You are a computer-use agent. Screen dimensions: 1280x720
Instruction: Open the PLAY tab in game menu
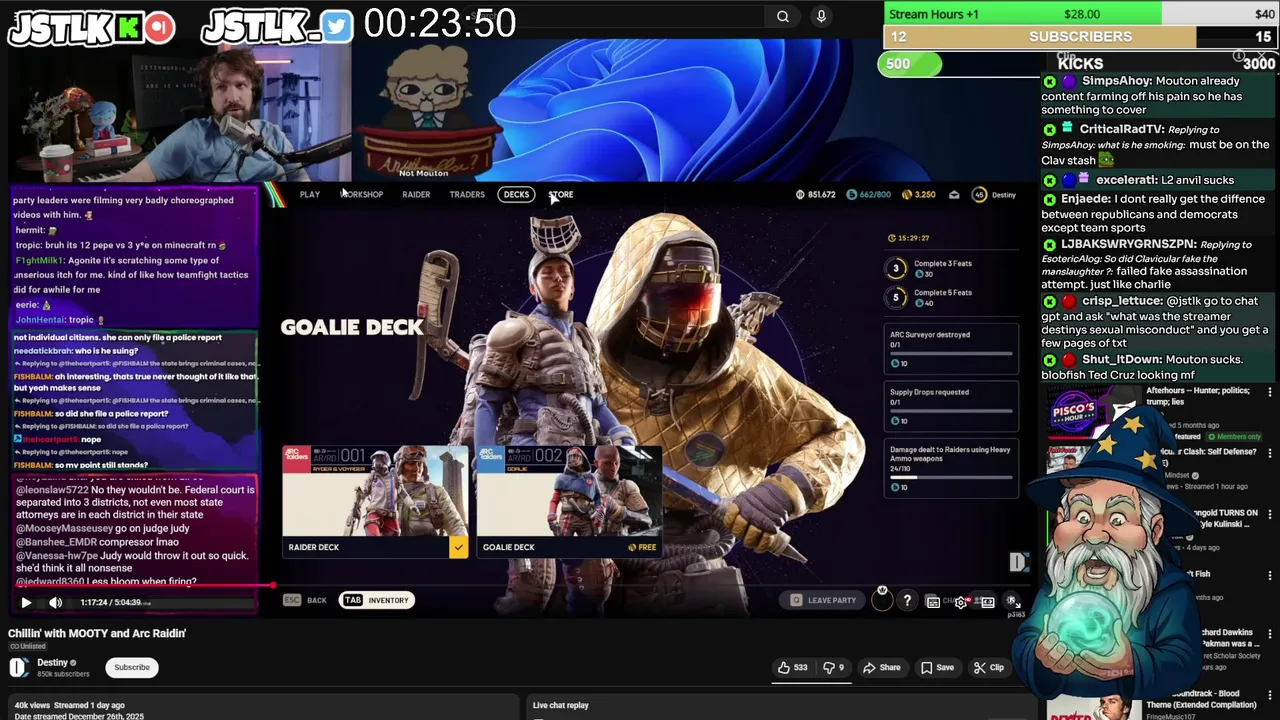[310, 195]
